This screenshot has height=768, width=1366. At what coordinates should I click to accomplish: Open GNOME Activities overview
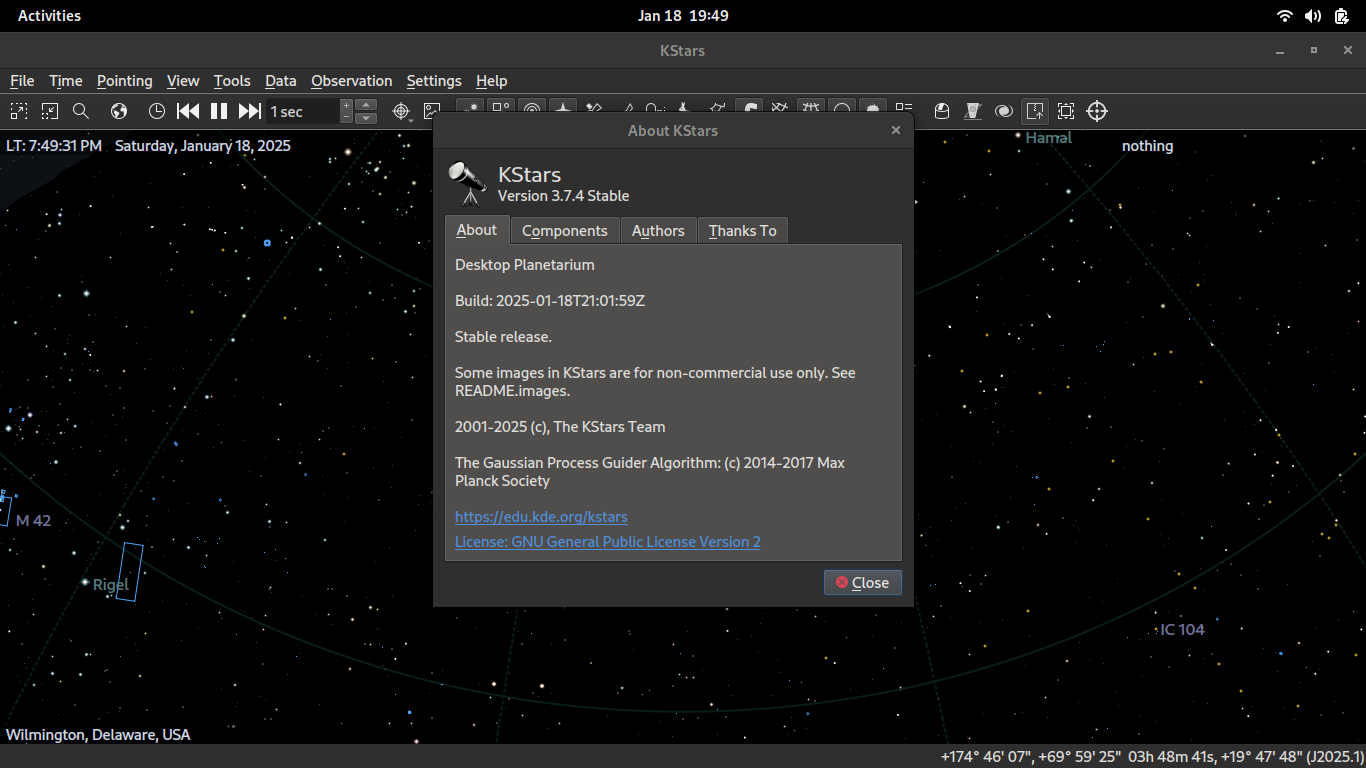point(50,16)
